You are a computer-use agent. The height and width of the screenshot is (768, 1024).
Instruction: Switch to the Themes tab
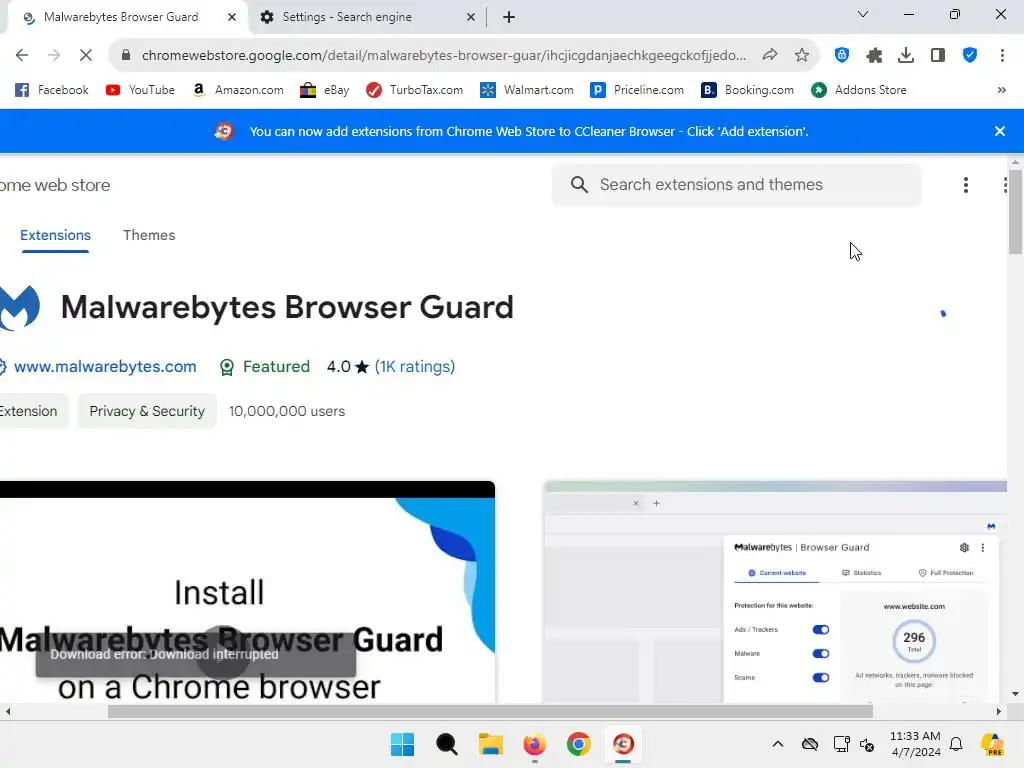coord(149,235)
